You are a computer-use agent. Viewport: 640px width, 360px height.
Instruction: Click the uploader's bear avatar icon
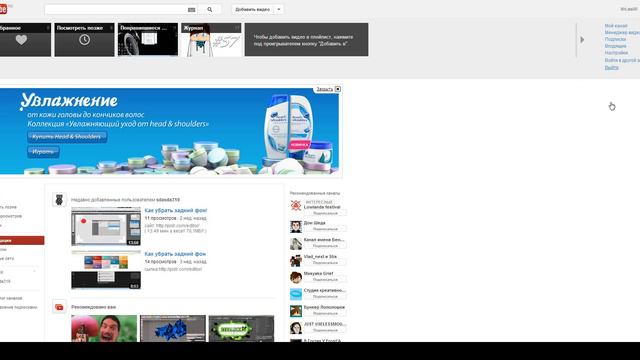(59, 200)
